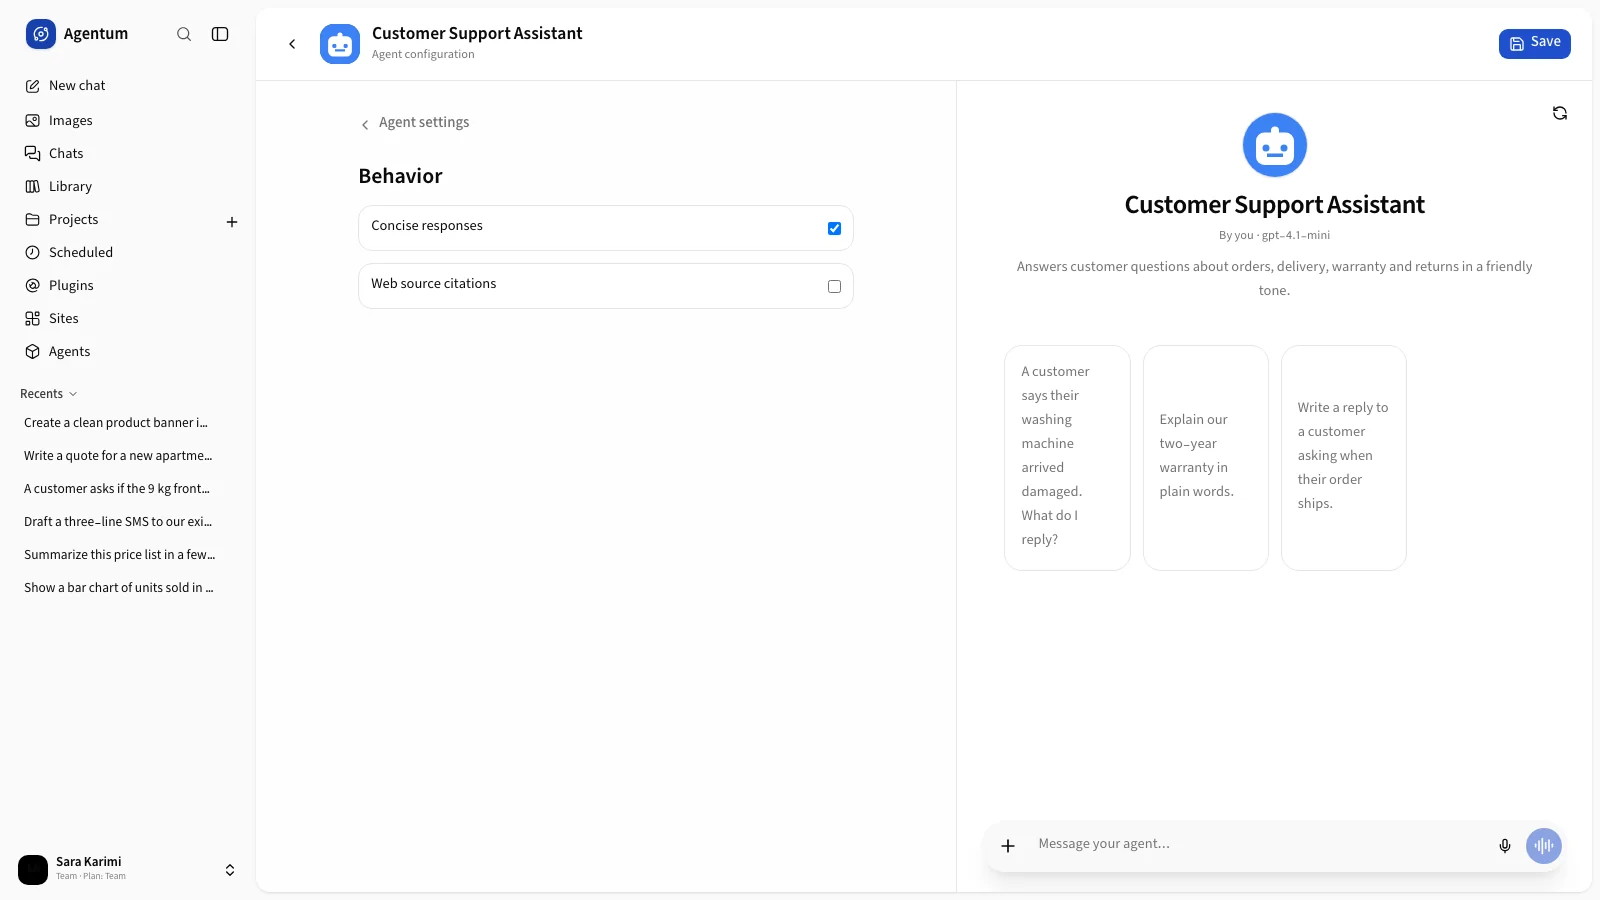The width and height of the screenshot is (1600, 900).
Task: Click the robot avatar in the header
Action: point(340,44)
